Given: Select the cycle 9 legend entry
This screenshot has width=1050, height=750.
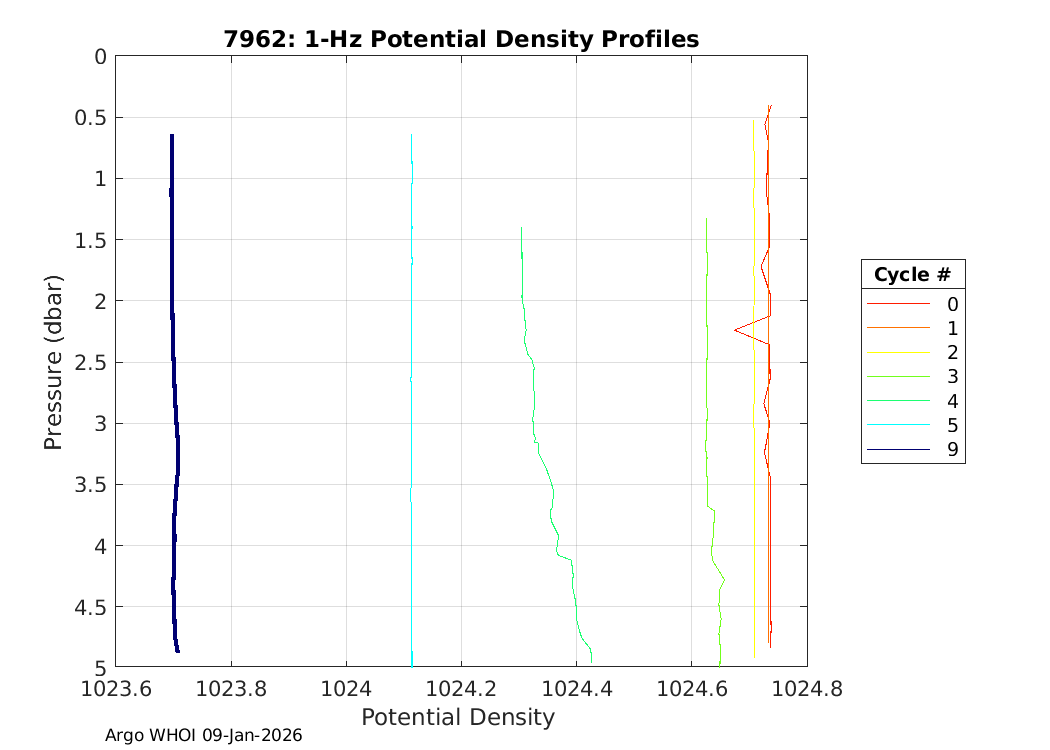Looking at the screenshot, I should 912,450.
